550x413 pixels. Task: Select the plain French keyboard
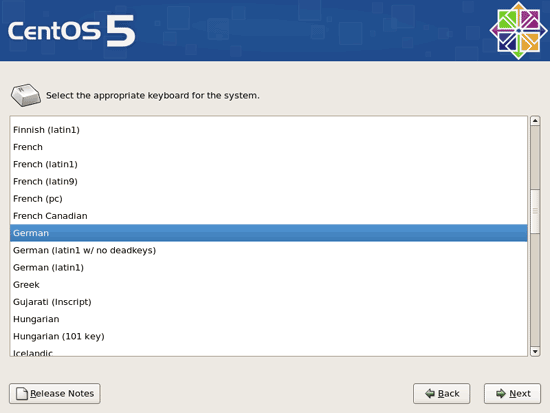point(269,147)
